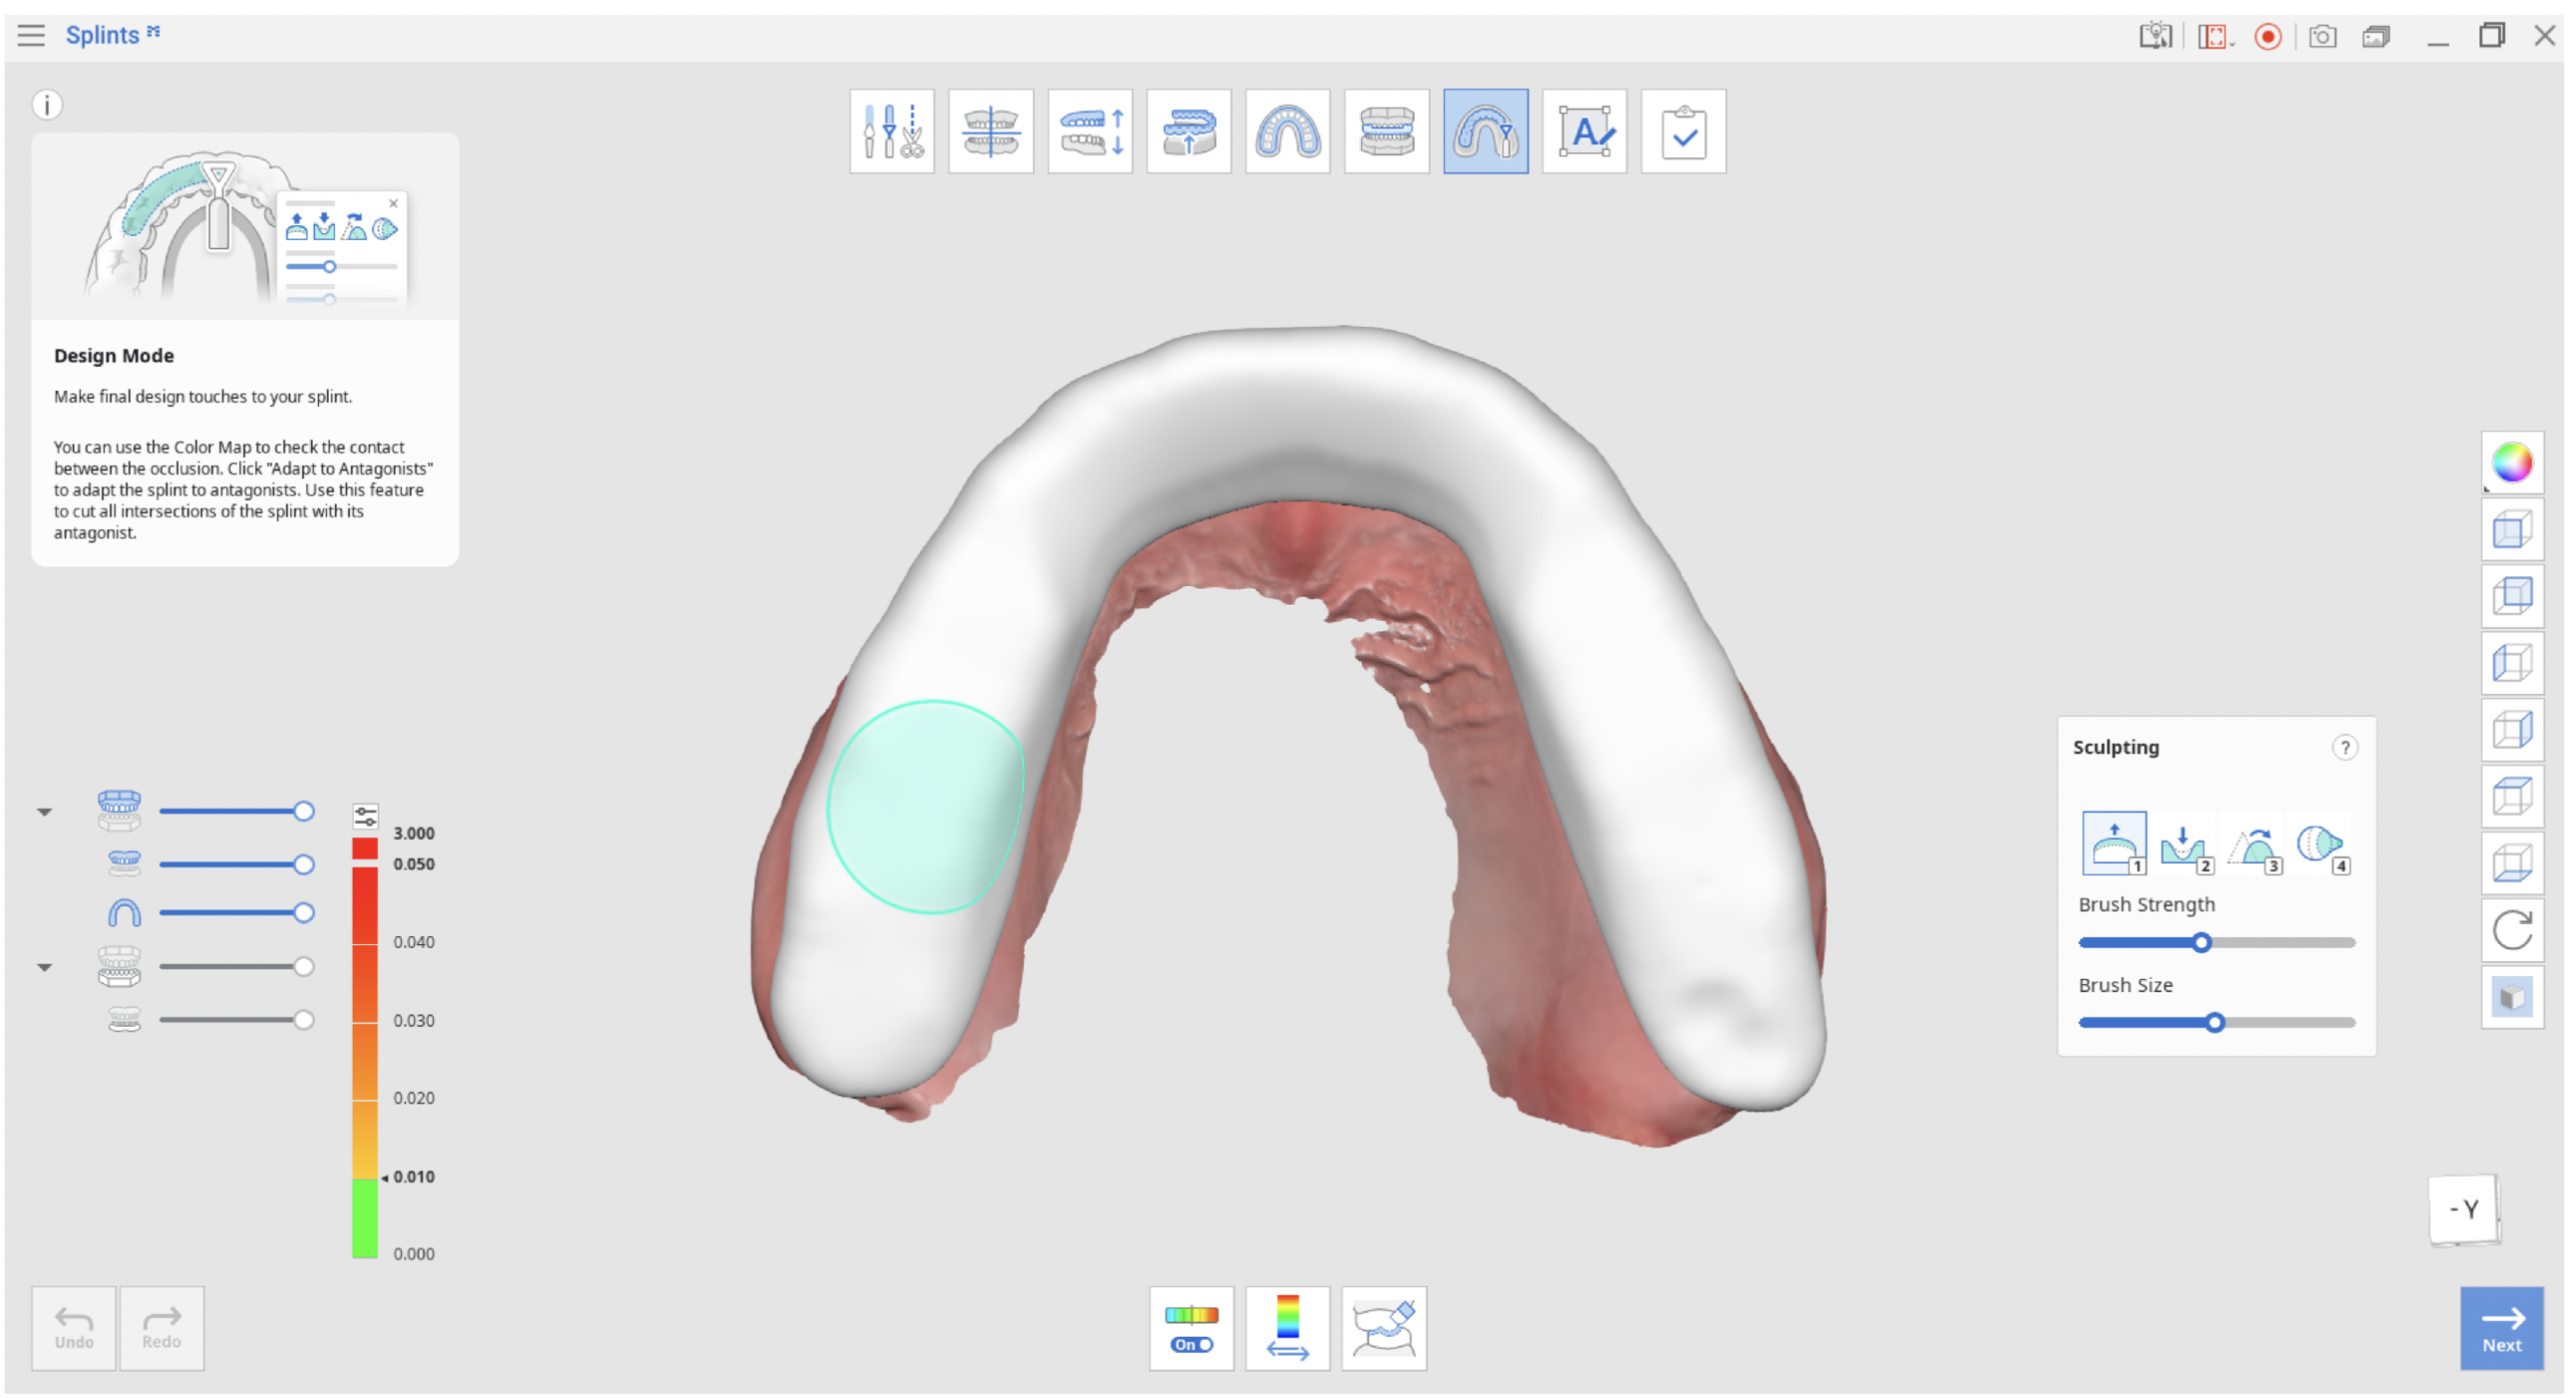Screen dimensions: 2572x1398
Task: Switch to the splint outer design step
Action: [x=1287, y=132]
